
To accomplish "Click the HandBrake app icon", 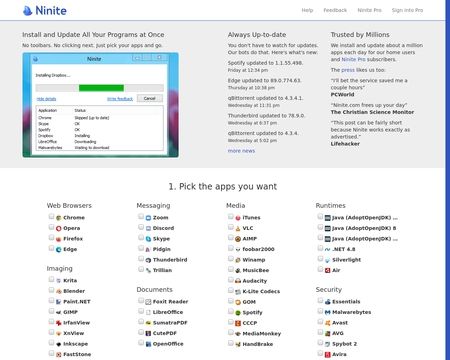I will [x=238, y=344].
